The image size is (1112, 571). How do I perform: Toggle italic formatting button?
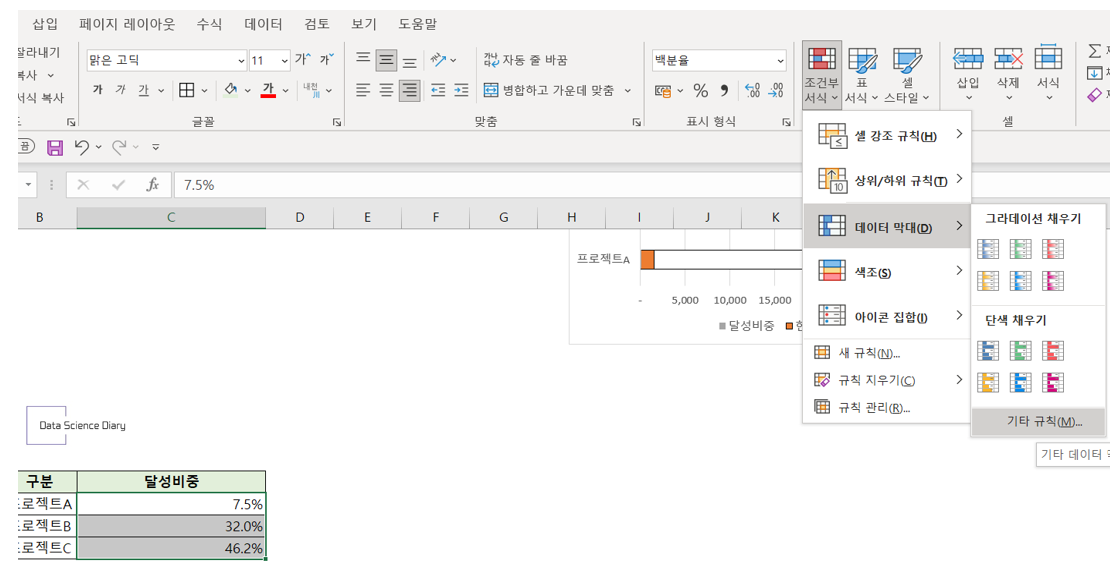point(121,90)
